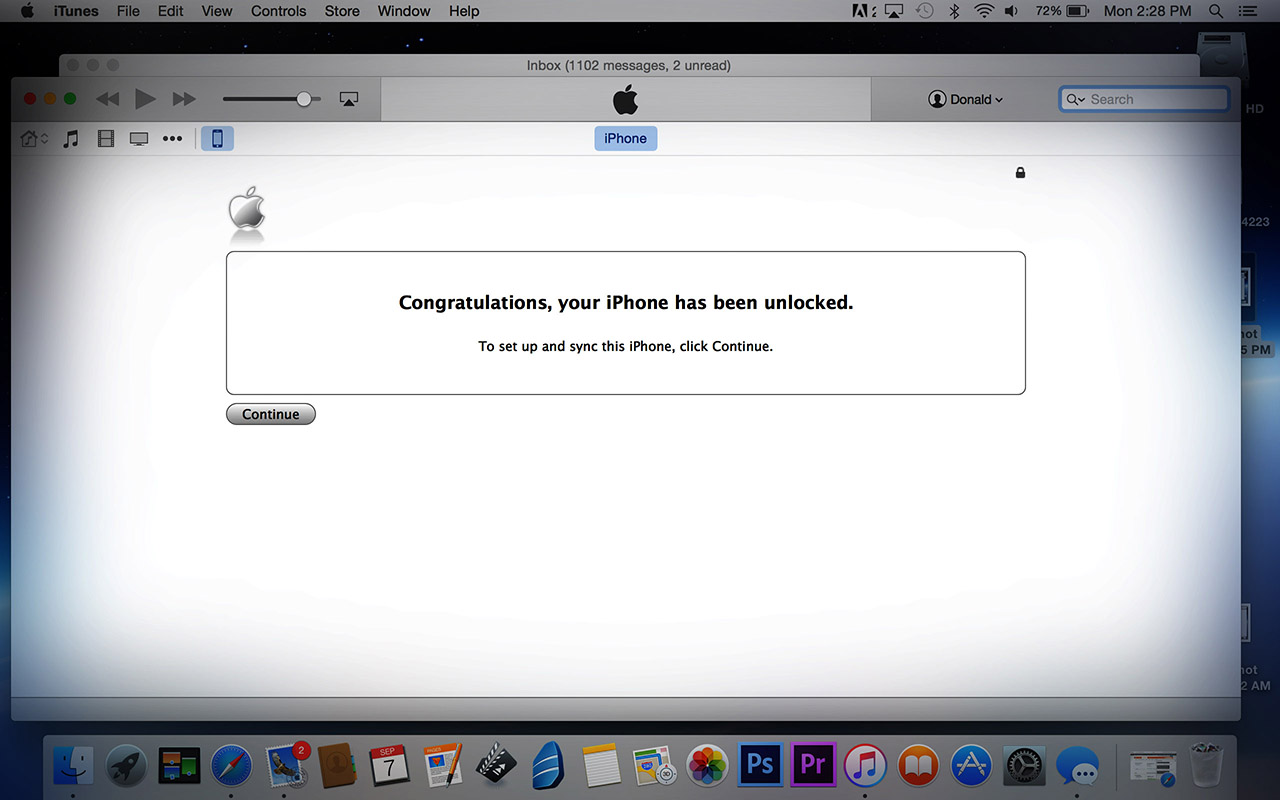This screenshot has width=1280, height=800.
Task: Open the iTunes application menu
Action: [x=76, y=11]
